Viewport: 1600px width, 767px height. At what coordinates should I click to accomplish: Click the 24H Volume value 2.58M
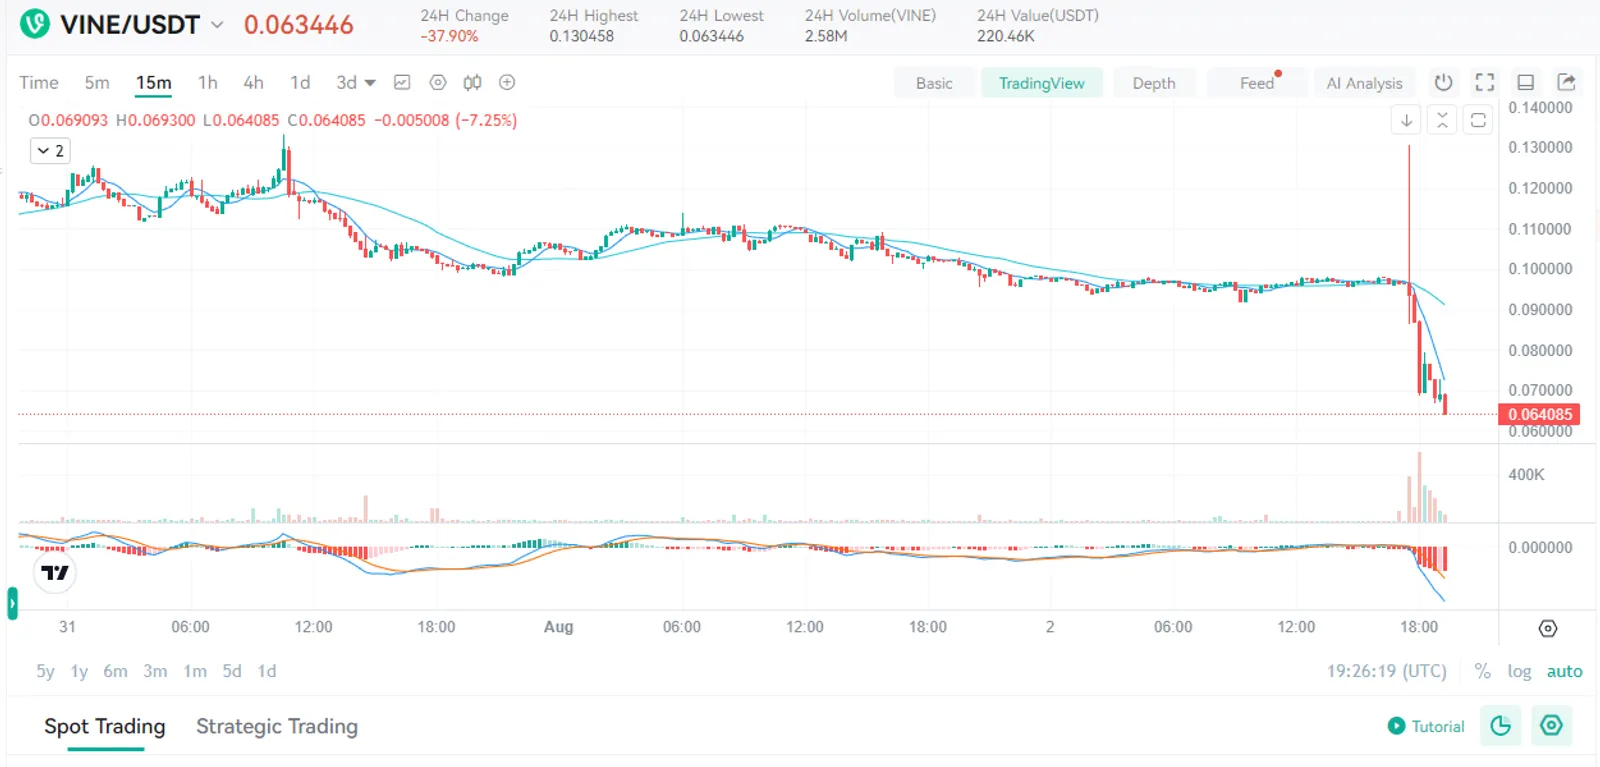[826, 36]
